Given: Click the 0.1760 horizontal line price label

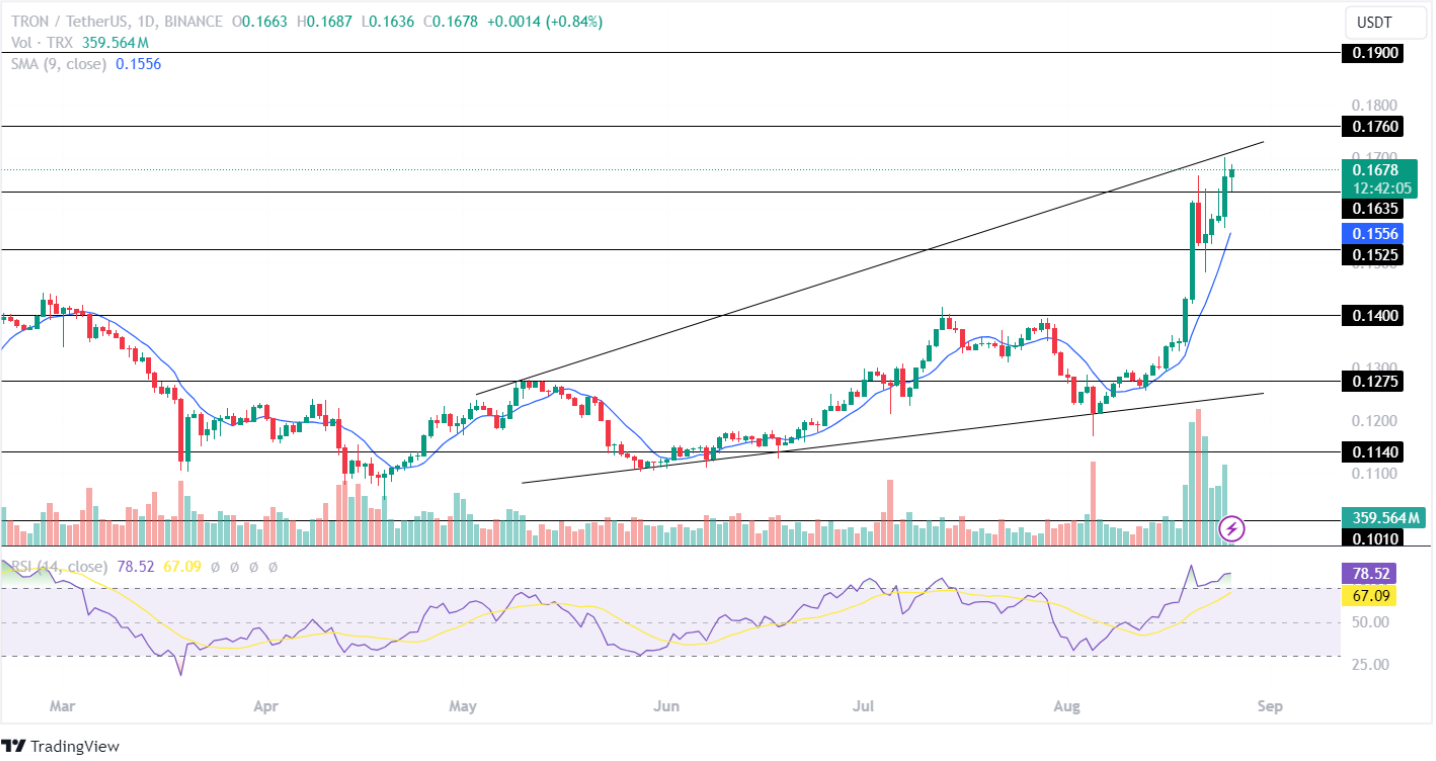Looking at the screenshot, I should 1371,127.
